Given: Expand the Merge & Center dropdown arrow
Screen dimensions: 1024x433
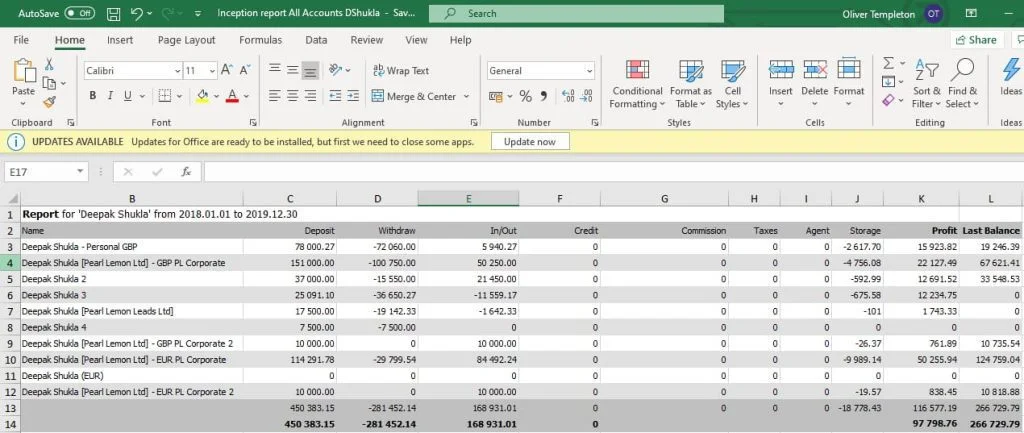Looking at the screenshot, I should click(466, 97).
